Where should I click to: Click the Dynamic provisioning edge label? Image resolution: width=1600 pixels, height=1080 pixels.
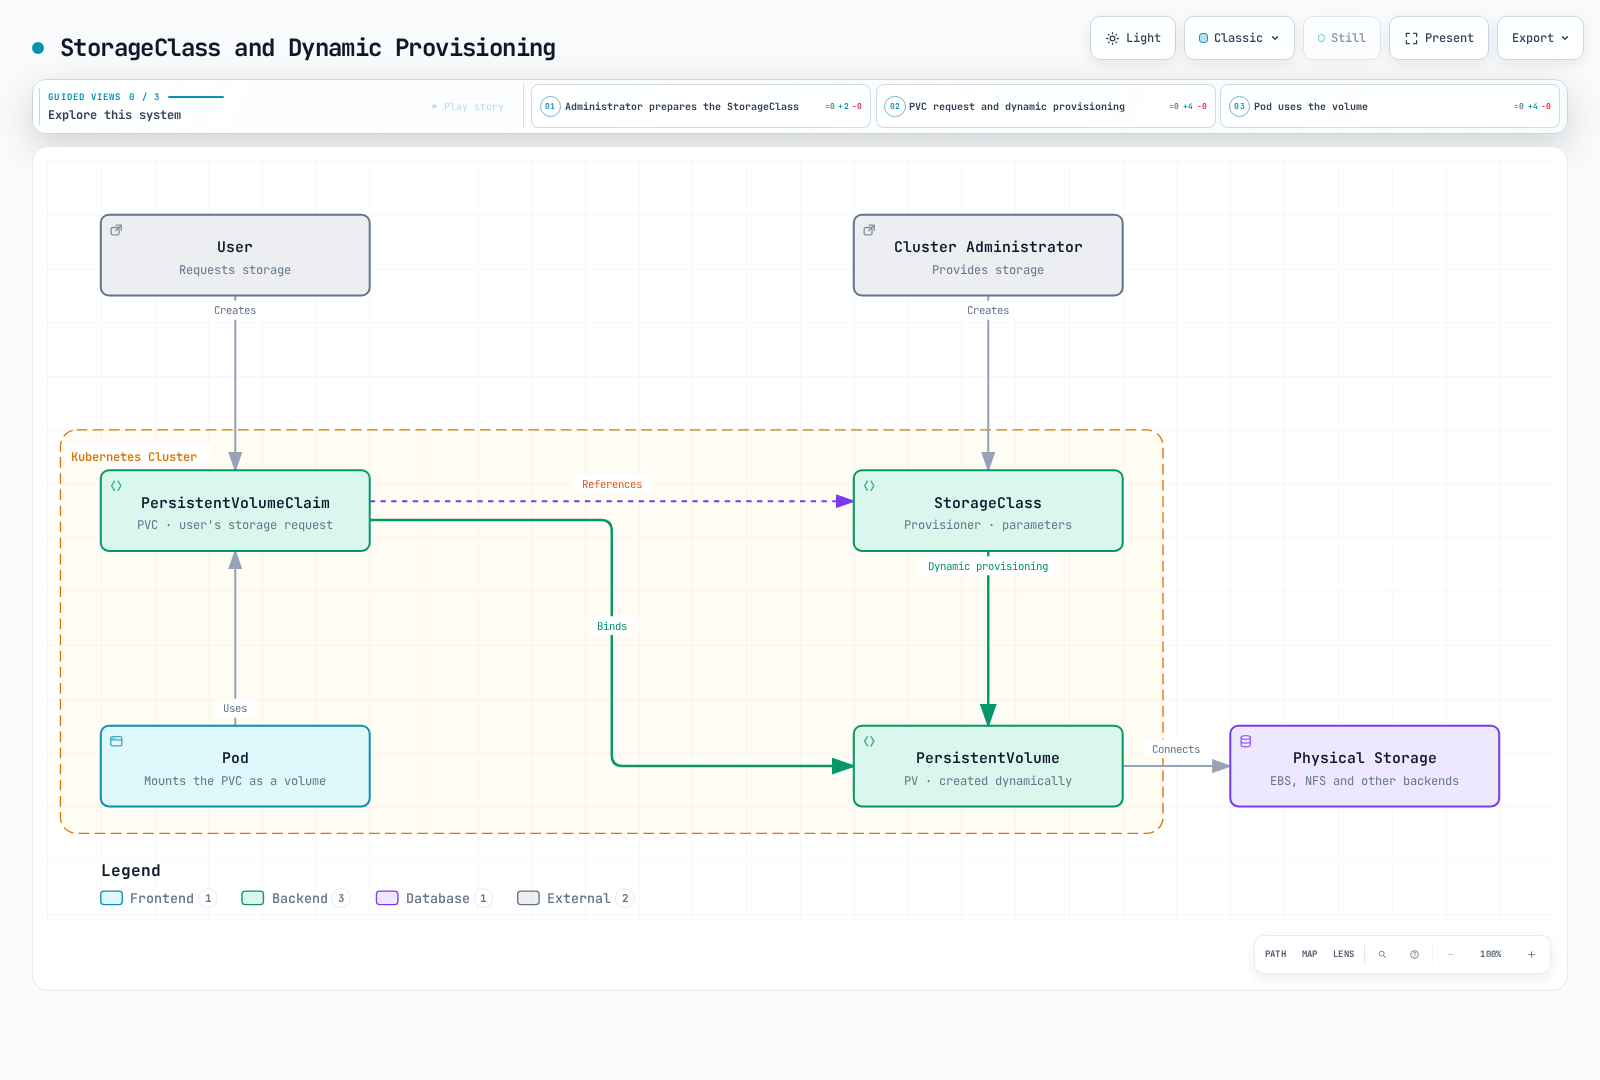[988, 567]
